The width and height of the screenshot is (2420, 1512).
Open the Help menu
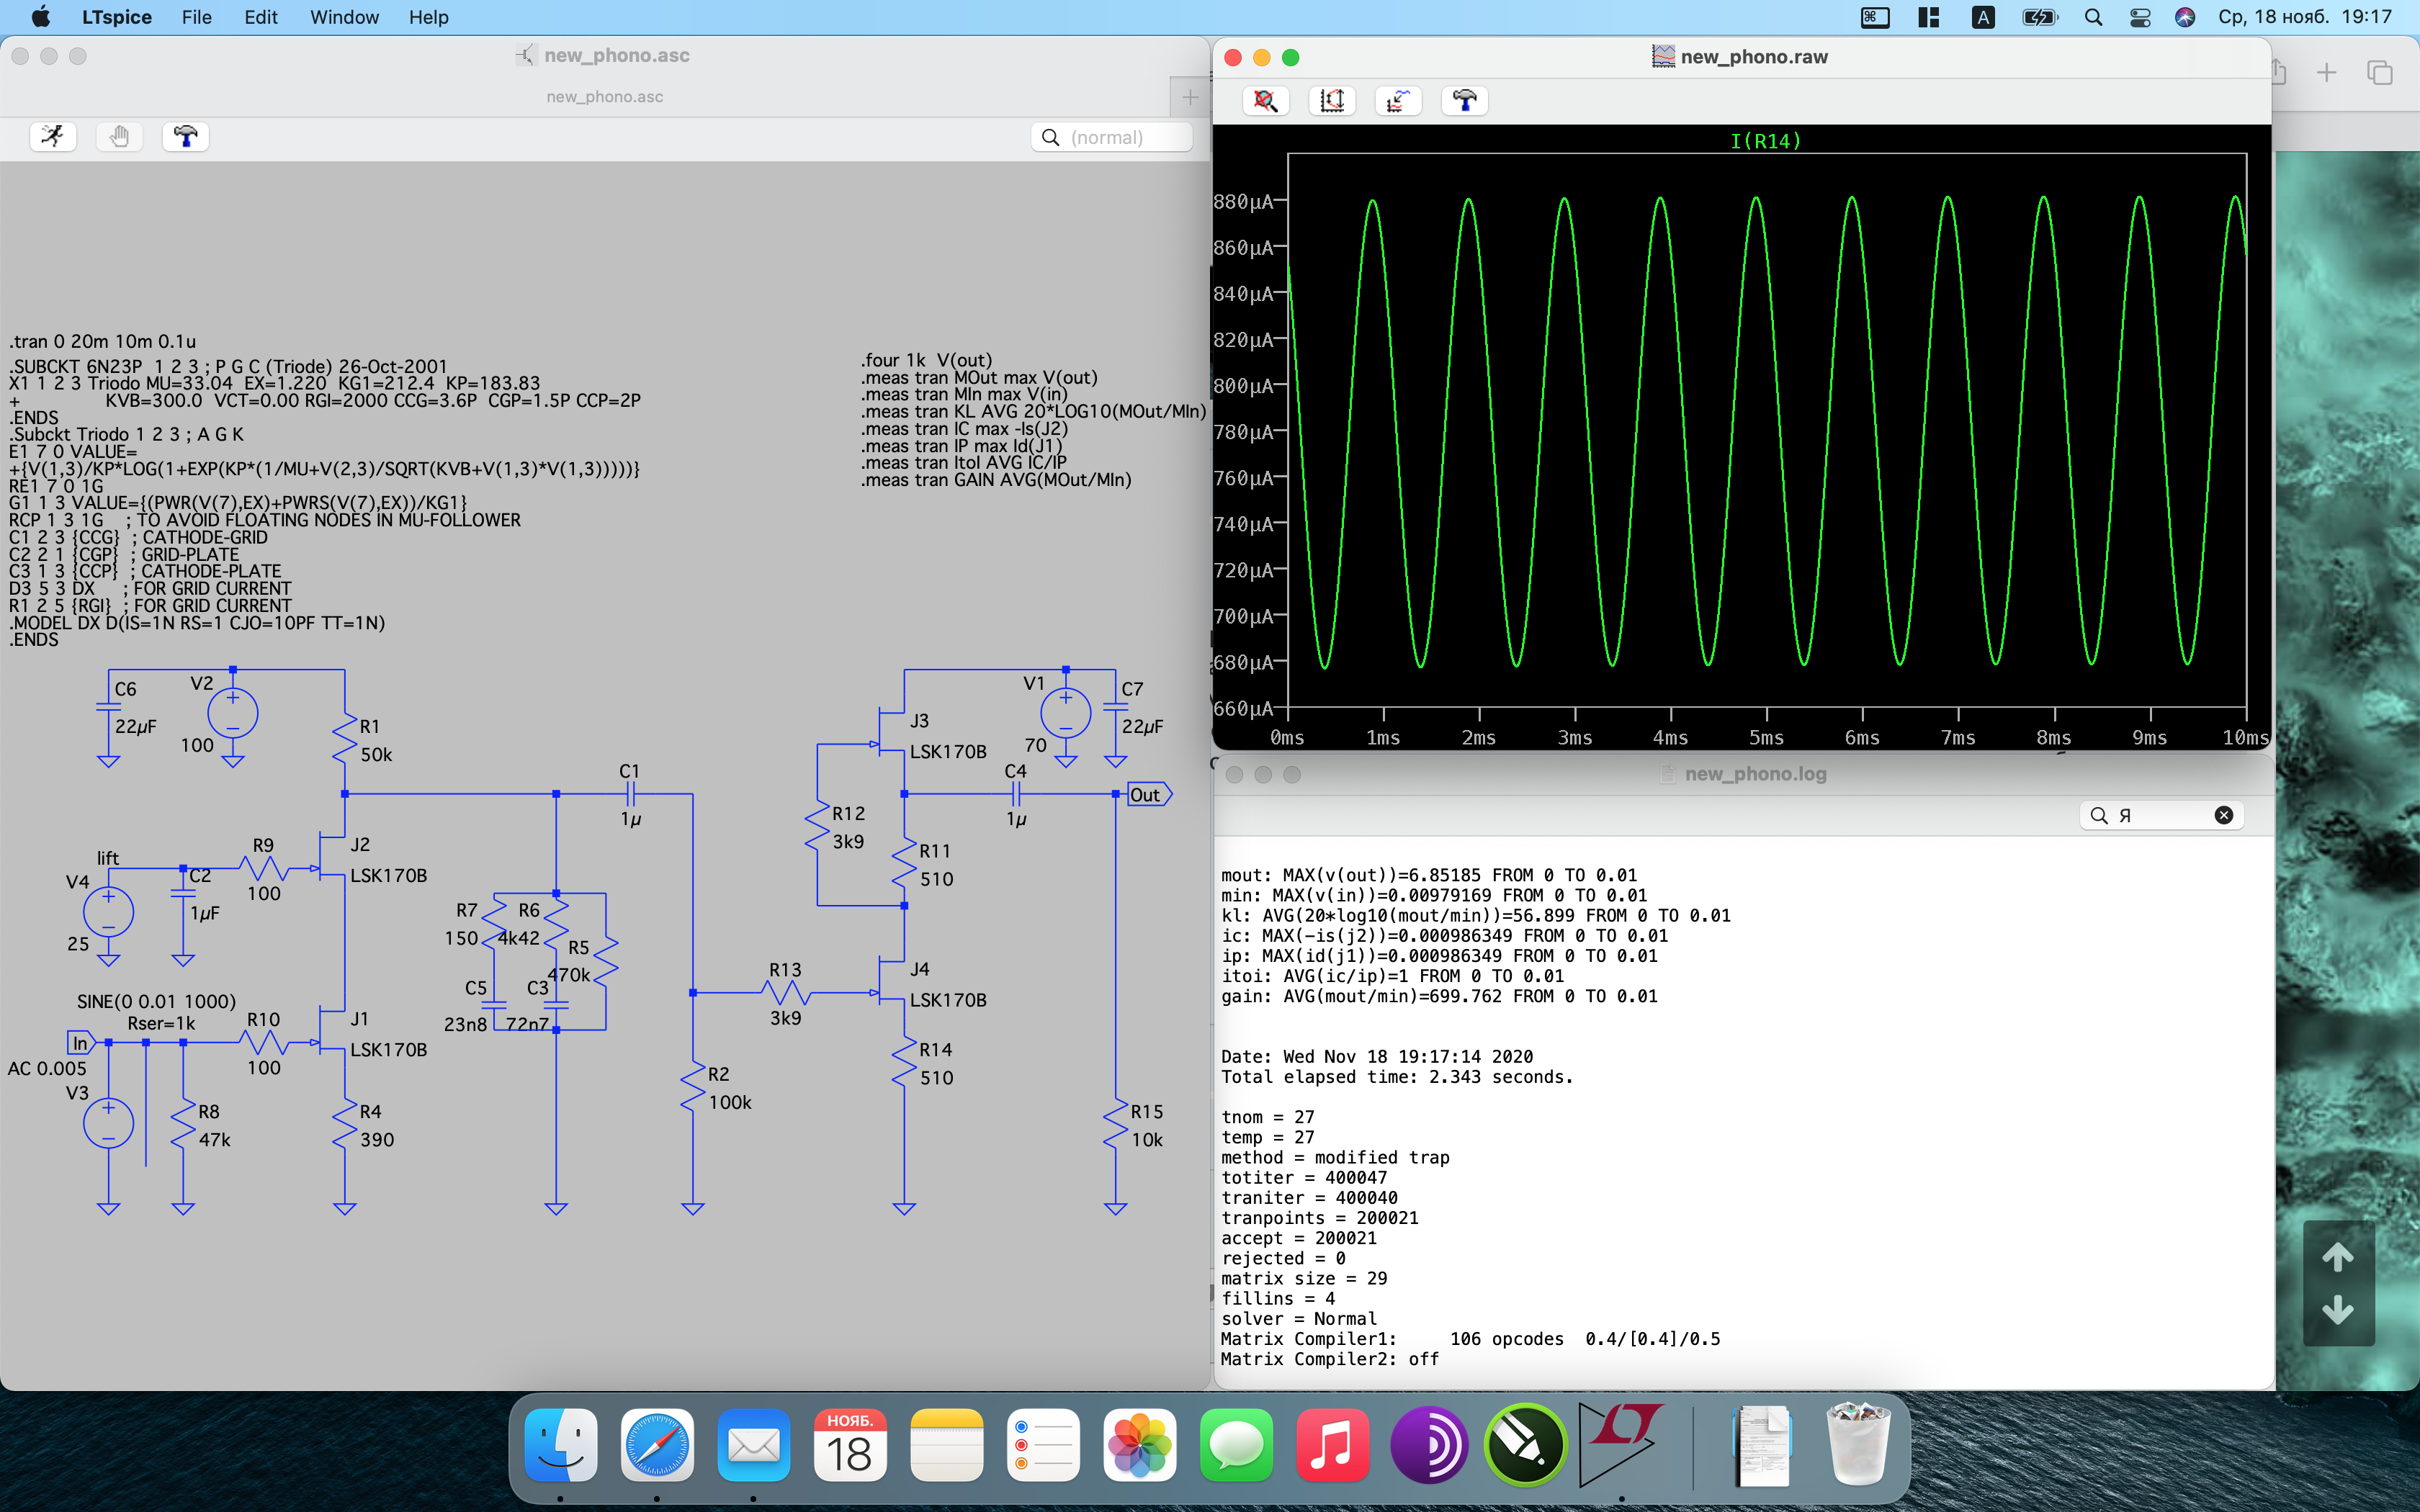coord(428,17)
